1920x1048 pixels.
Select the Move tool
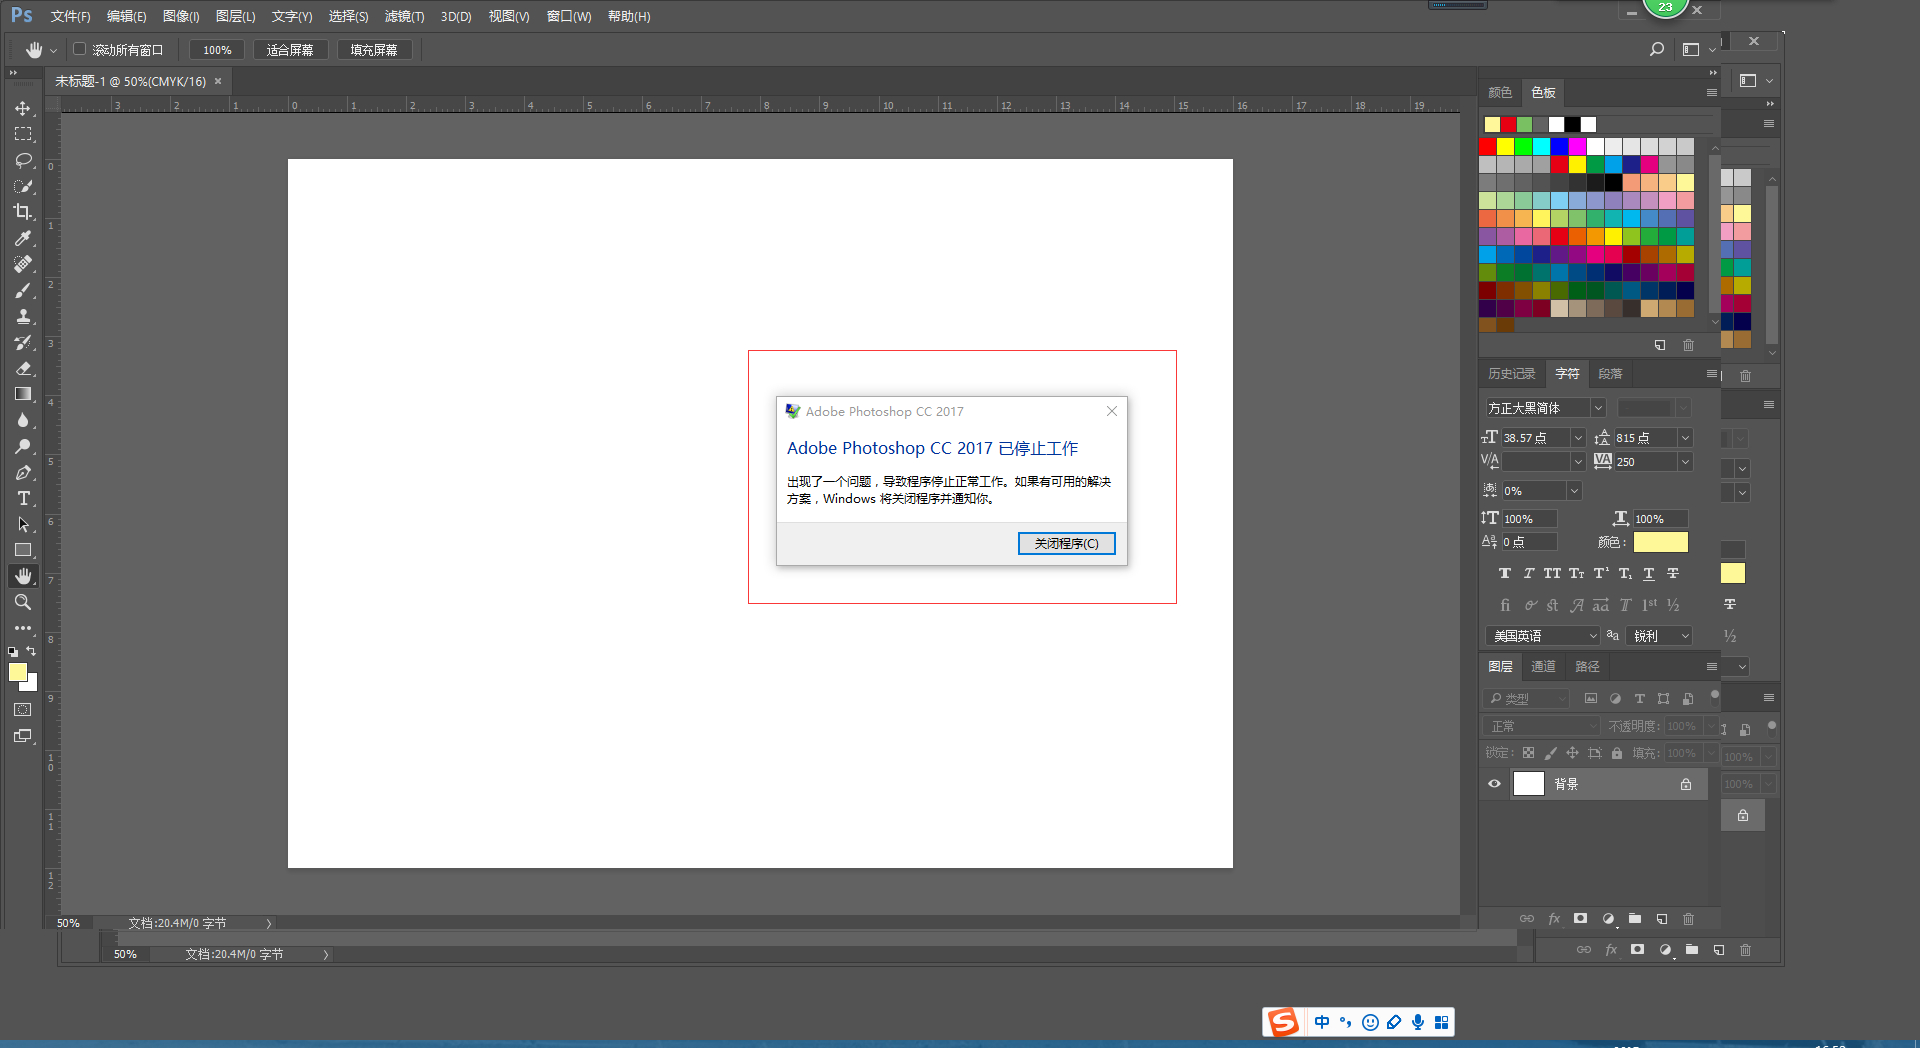[23, 108]
